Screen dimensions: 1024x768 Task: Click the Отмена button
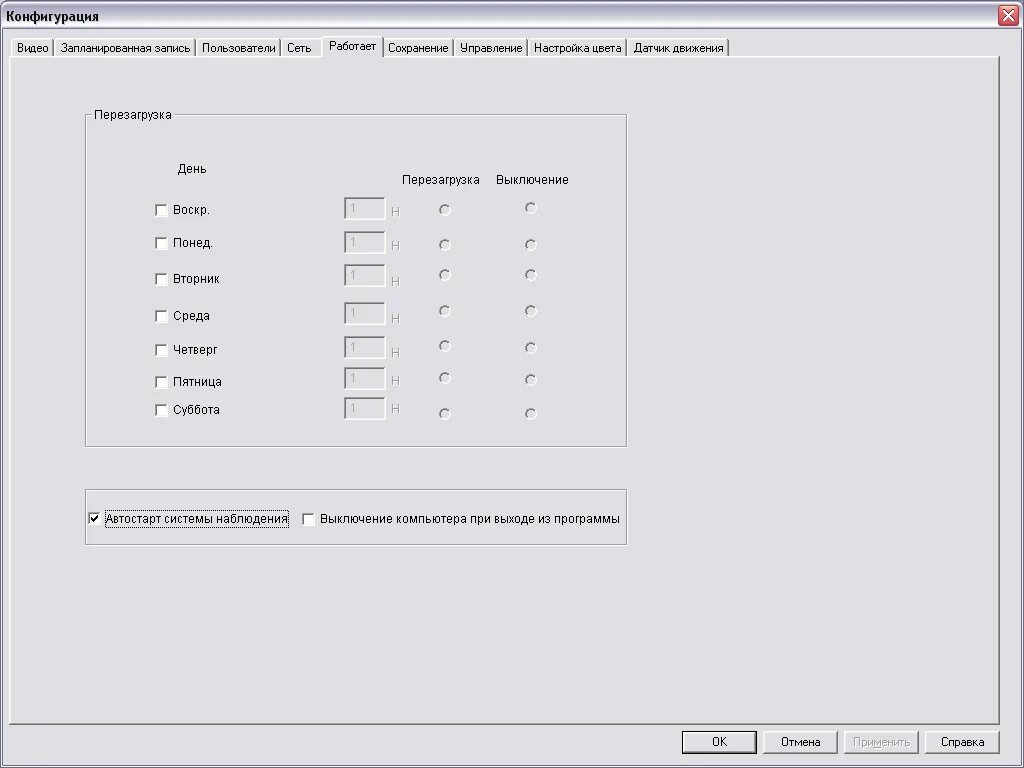[800, 742]
